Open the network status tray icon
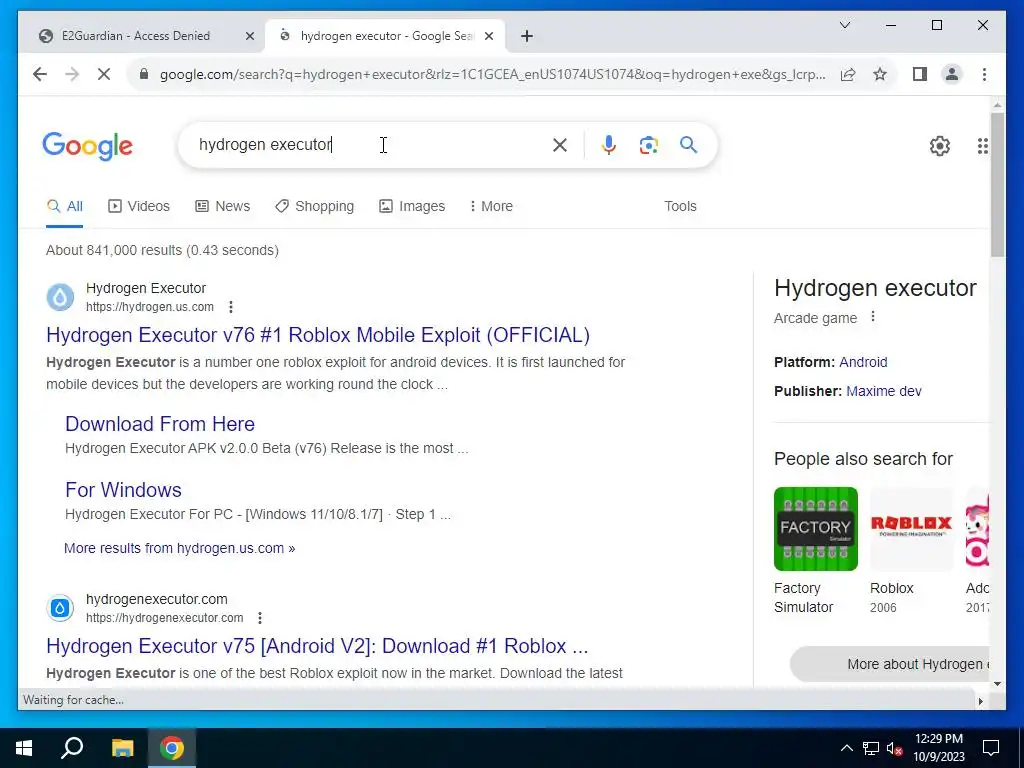The height and width of the screenshot is (768, 1024). pyautogui.click(x=871, y=748)
